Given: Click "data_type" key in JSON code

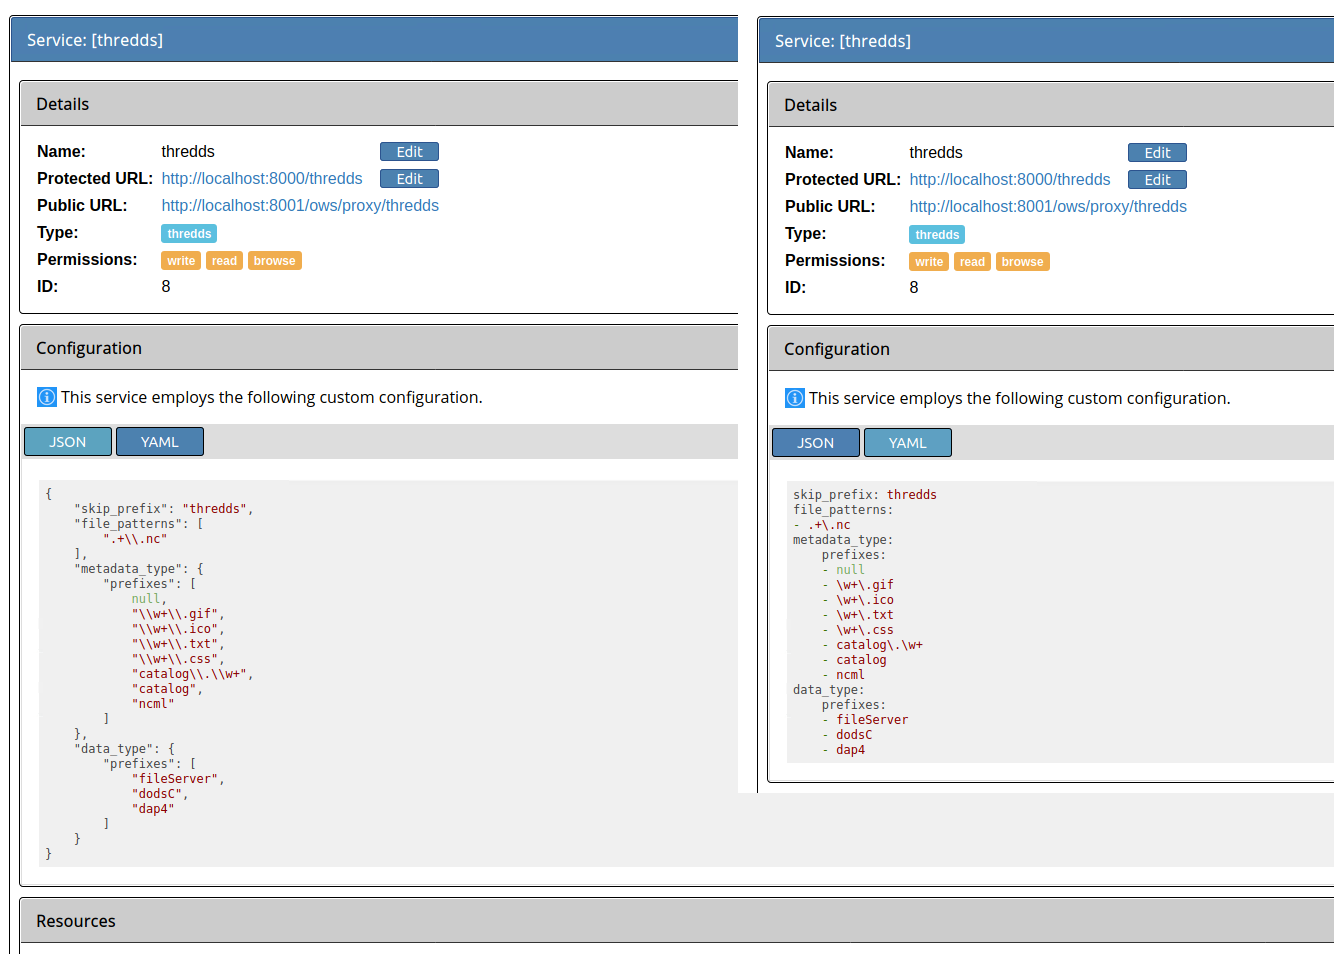Looking at the screenshot, I should 116,749.
